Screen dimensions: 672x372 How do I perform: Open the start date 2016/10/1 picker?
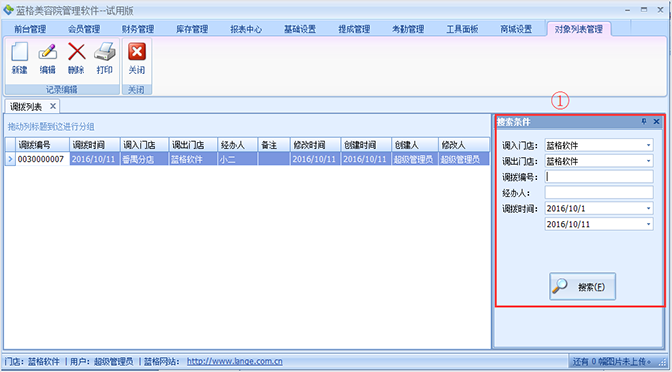click(x=648, y=209)
